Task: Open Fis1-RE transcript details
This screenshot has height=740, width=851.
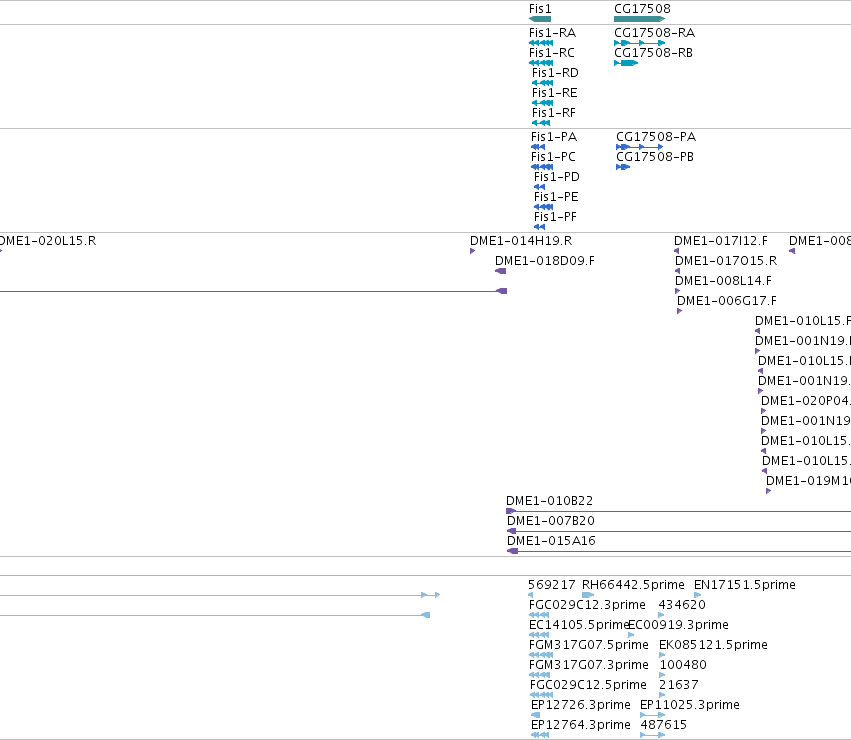Action: pos(555,93)
